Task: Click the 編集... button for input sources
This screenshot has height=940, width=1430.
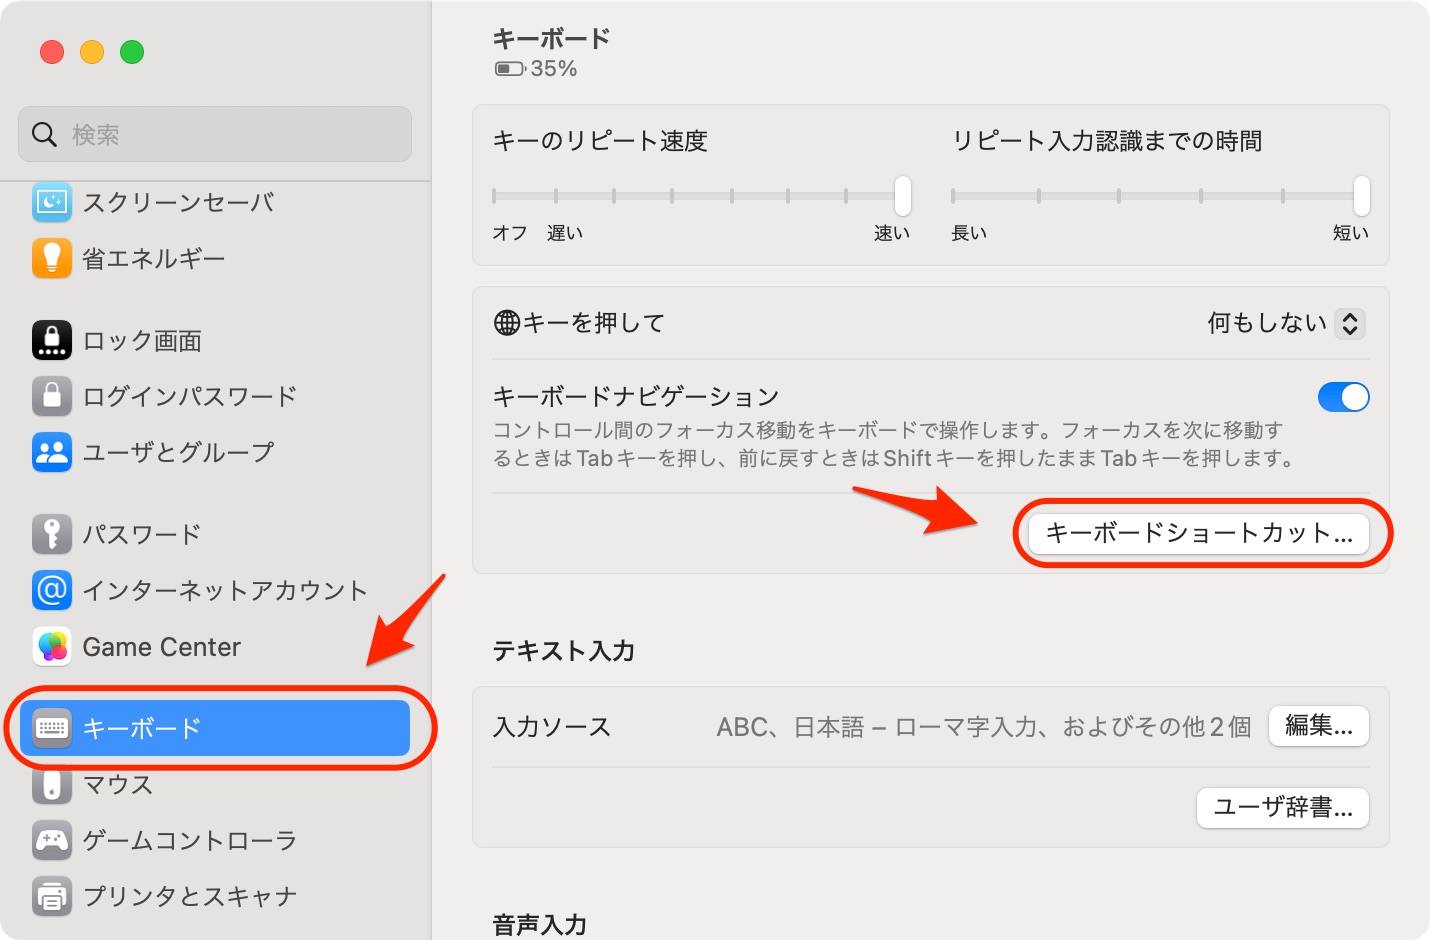Action: click(1319, 726)
